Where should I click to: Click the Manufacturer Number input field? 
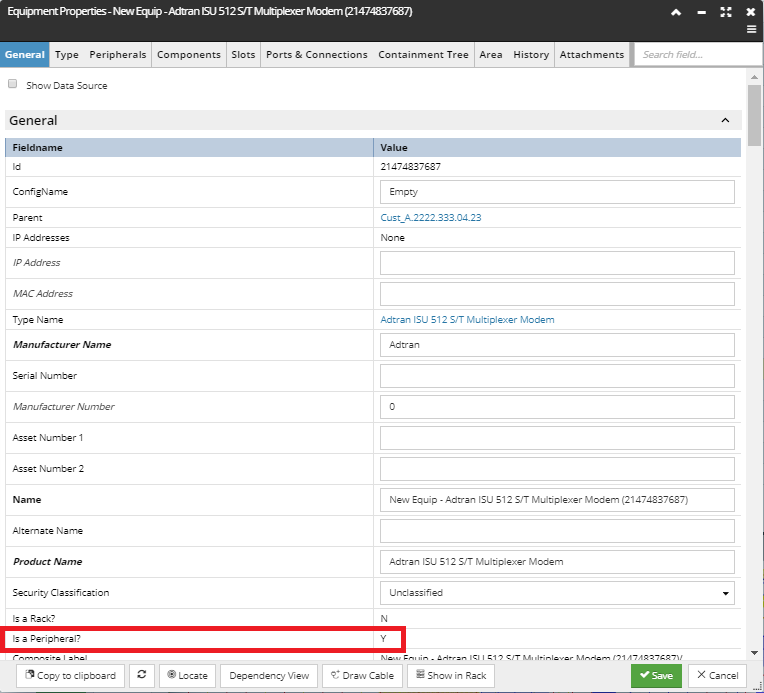tap(557, 407)
